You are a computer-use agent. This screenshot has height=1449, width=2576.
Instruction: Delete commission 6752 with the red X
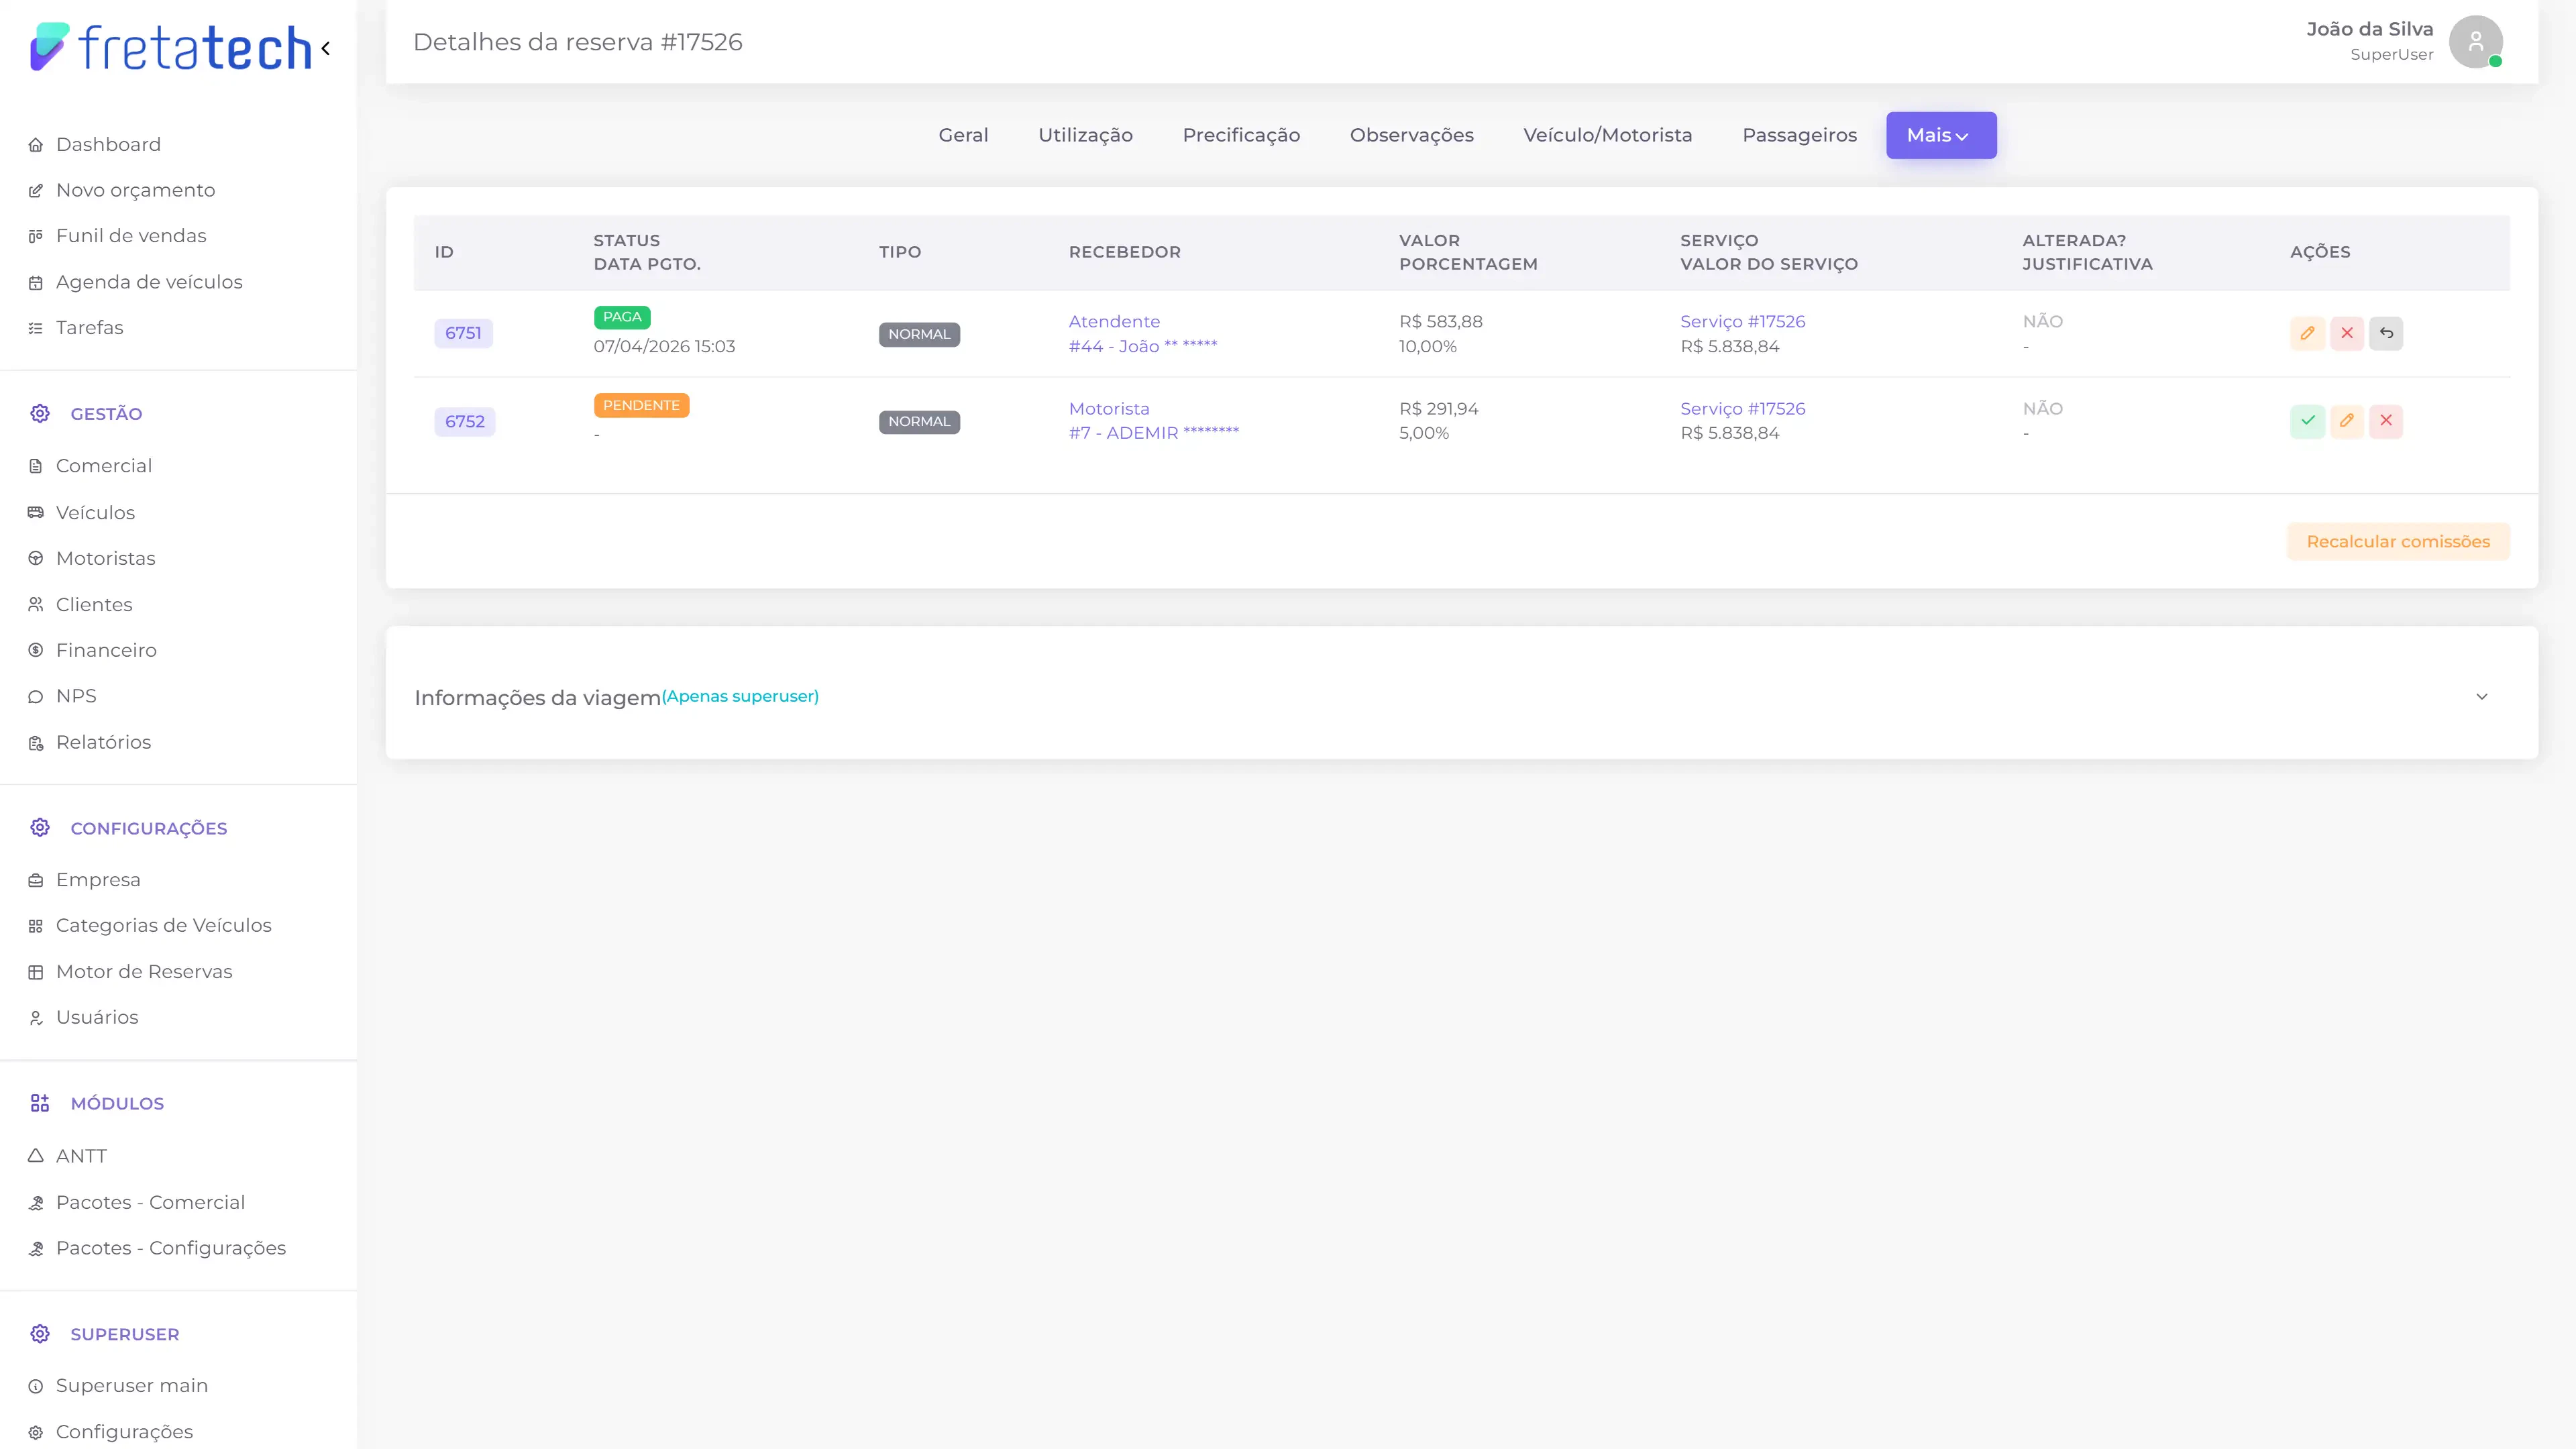coord(2386,421)
